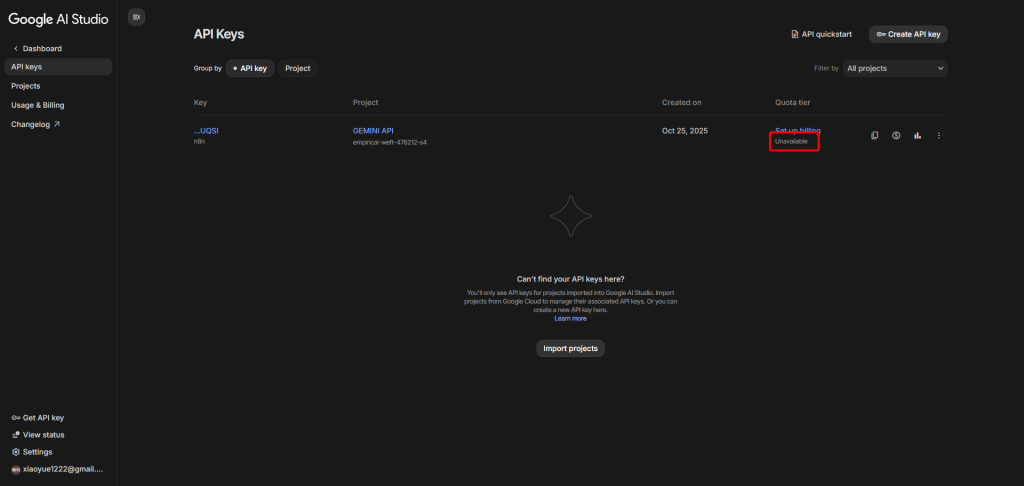
Task: Expand the All projects filter dropdown
Action: (895, 68)
